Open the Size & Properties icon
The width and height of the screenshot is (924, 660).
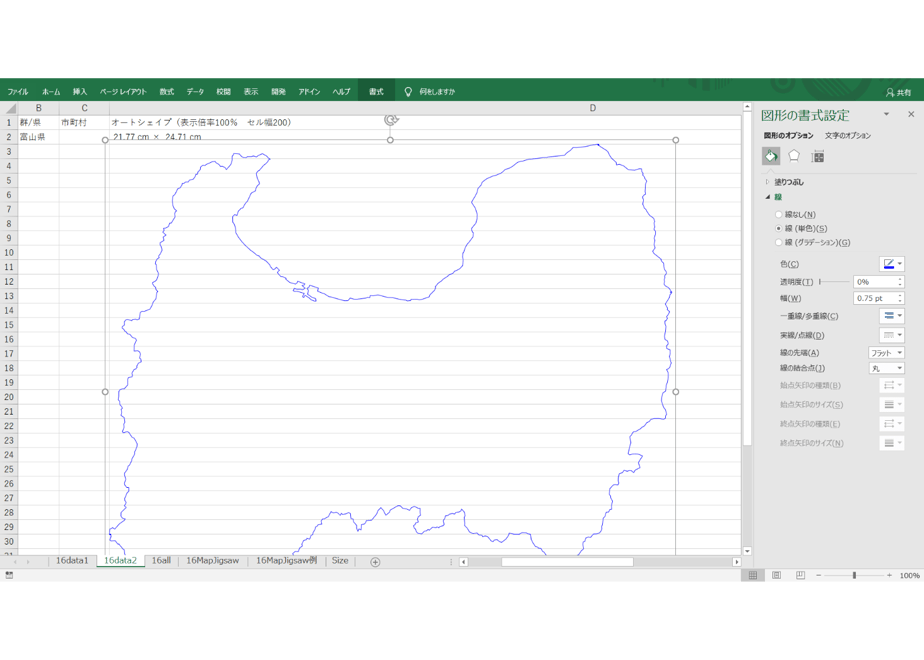pos(817,157)
